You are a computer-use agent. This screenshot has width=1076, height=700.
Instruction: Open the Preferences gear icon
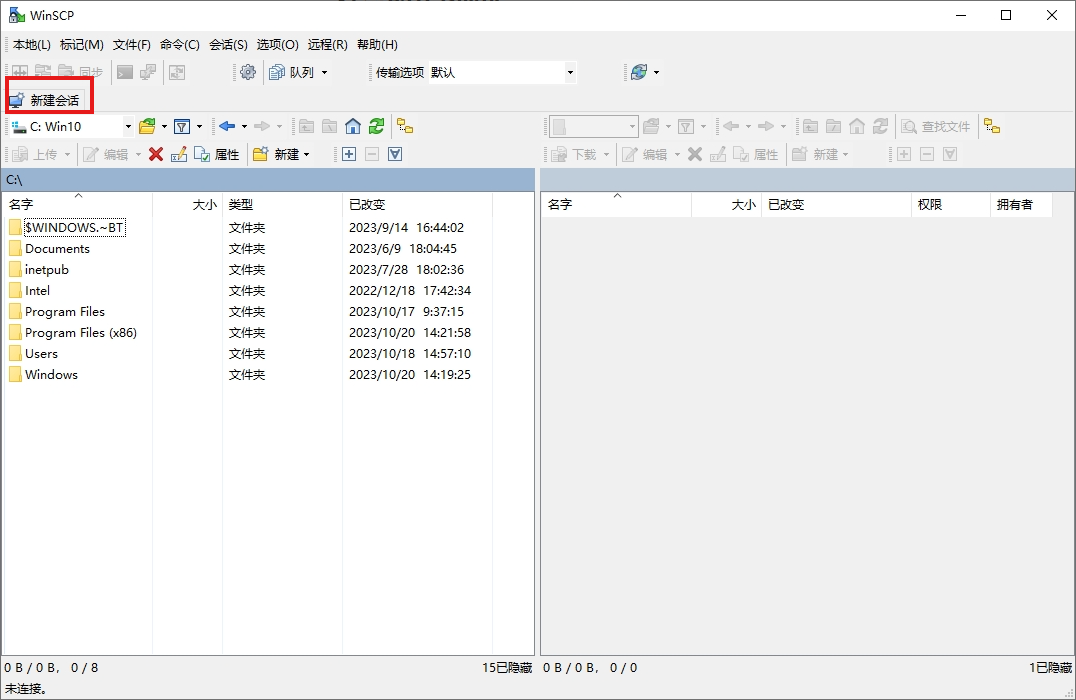coord(248,72)
